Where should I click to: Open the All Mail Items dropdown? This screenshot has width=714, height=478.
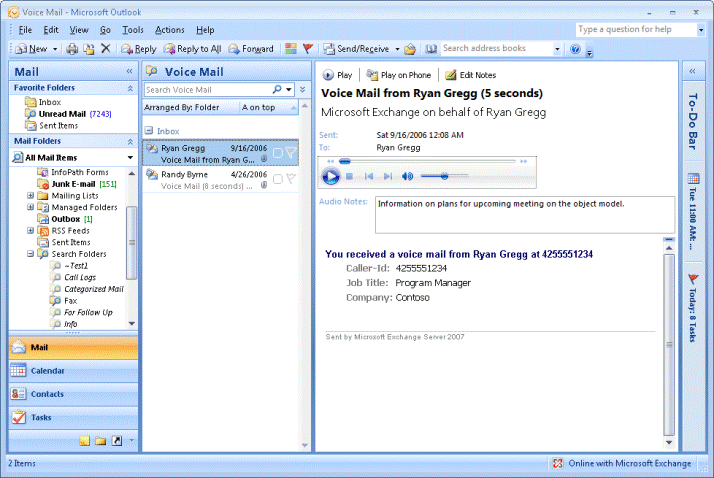tap(130, 158)
